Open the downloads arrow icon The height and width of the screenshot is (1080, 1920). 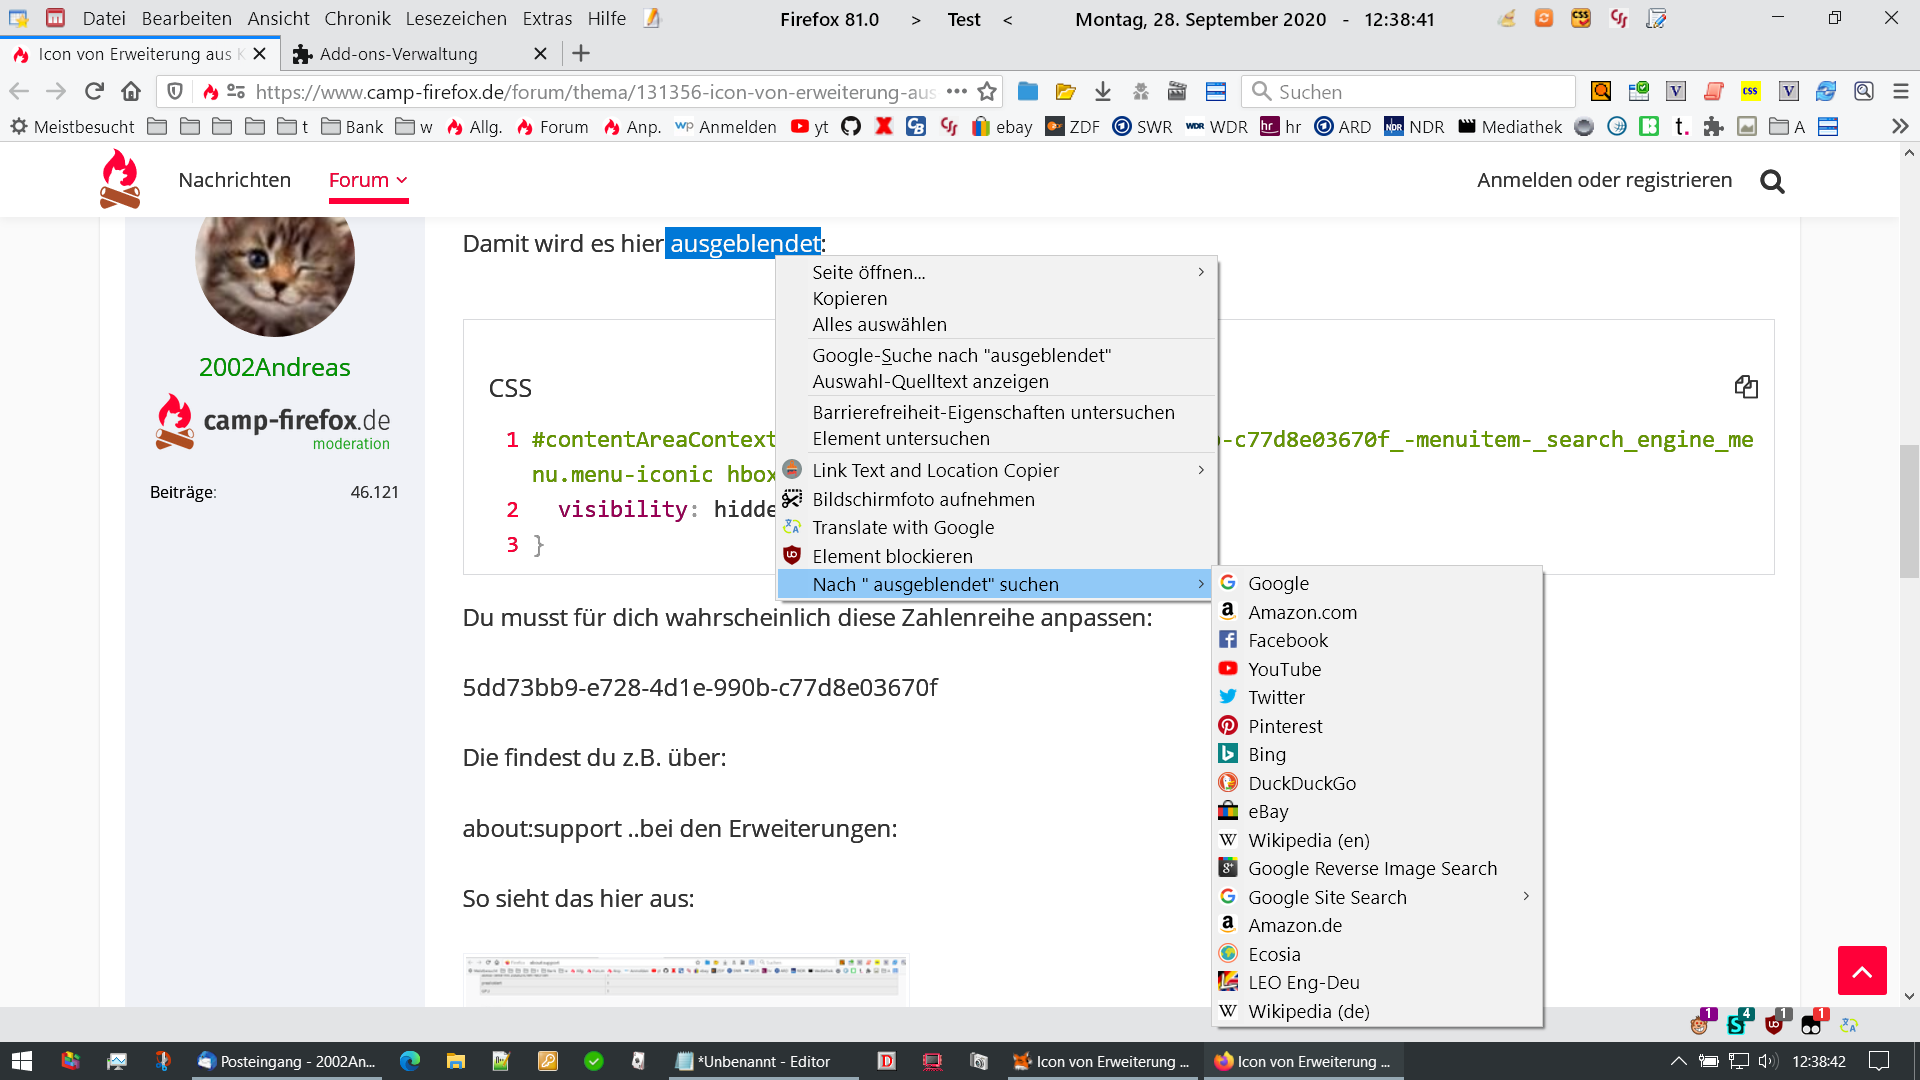point(1102,92)
